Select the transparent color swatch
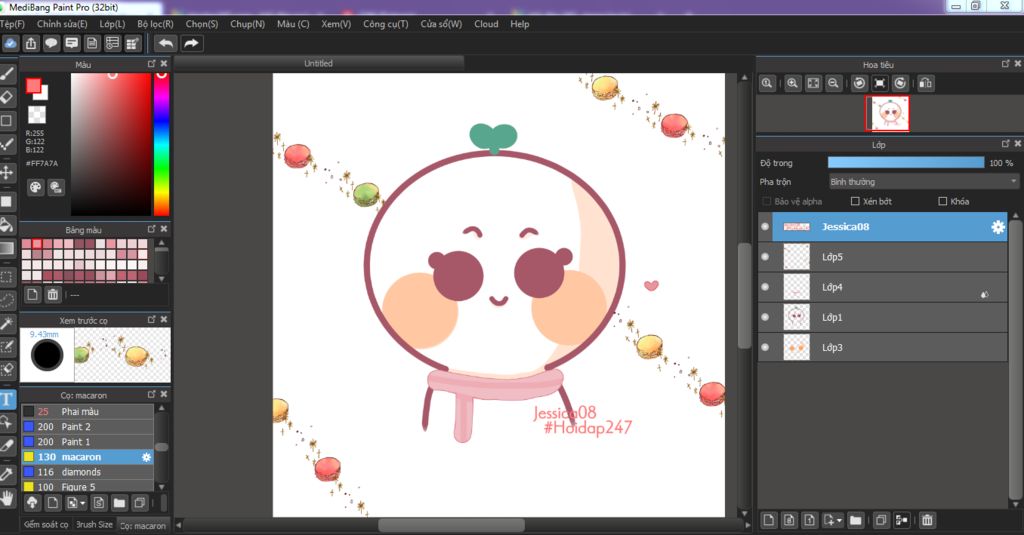Image resolution: width=1024 pixels, height=535 pixels. [37, 114]
